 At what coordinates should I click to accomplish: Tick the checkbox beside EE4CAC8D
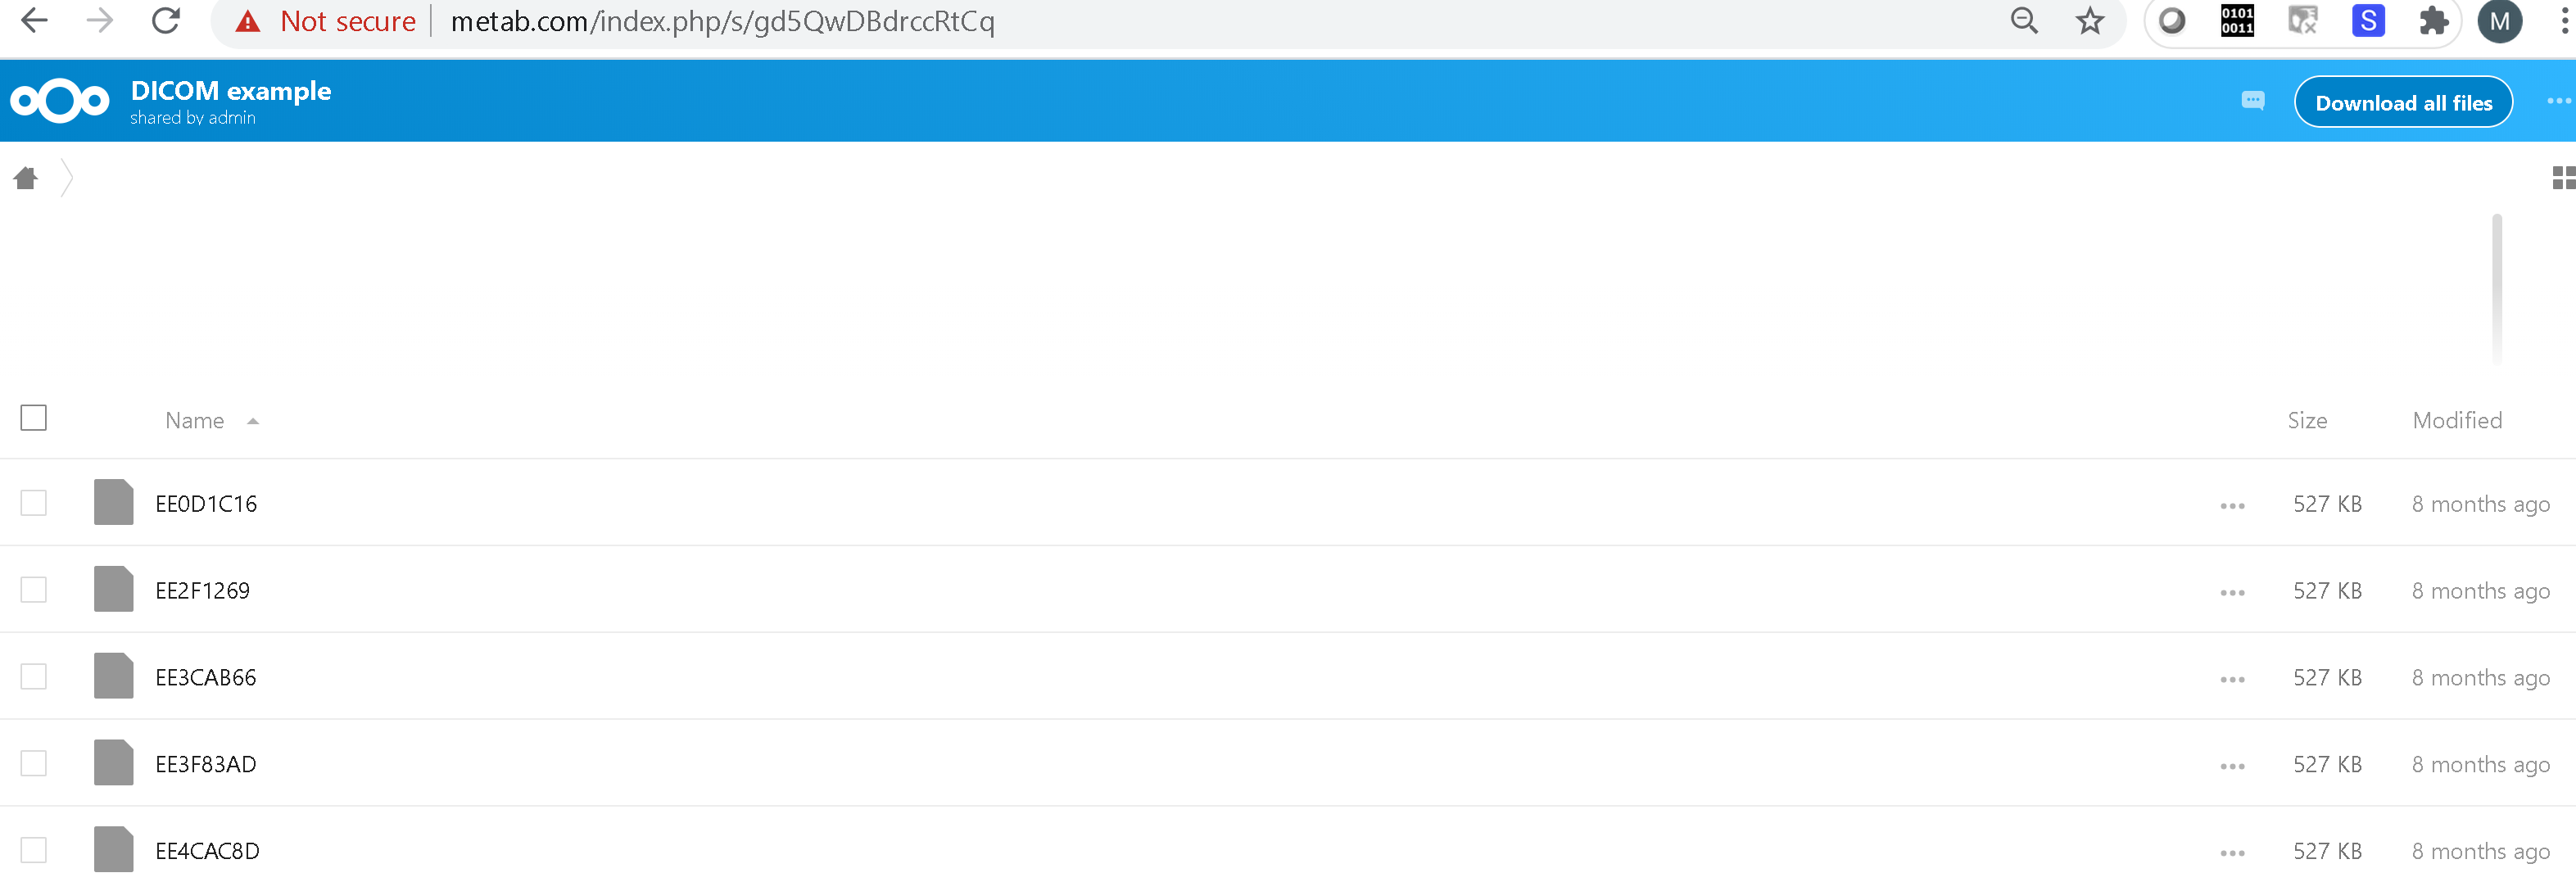[x=33, y=849]
